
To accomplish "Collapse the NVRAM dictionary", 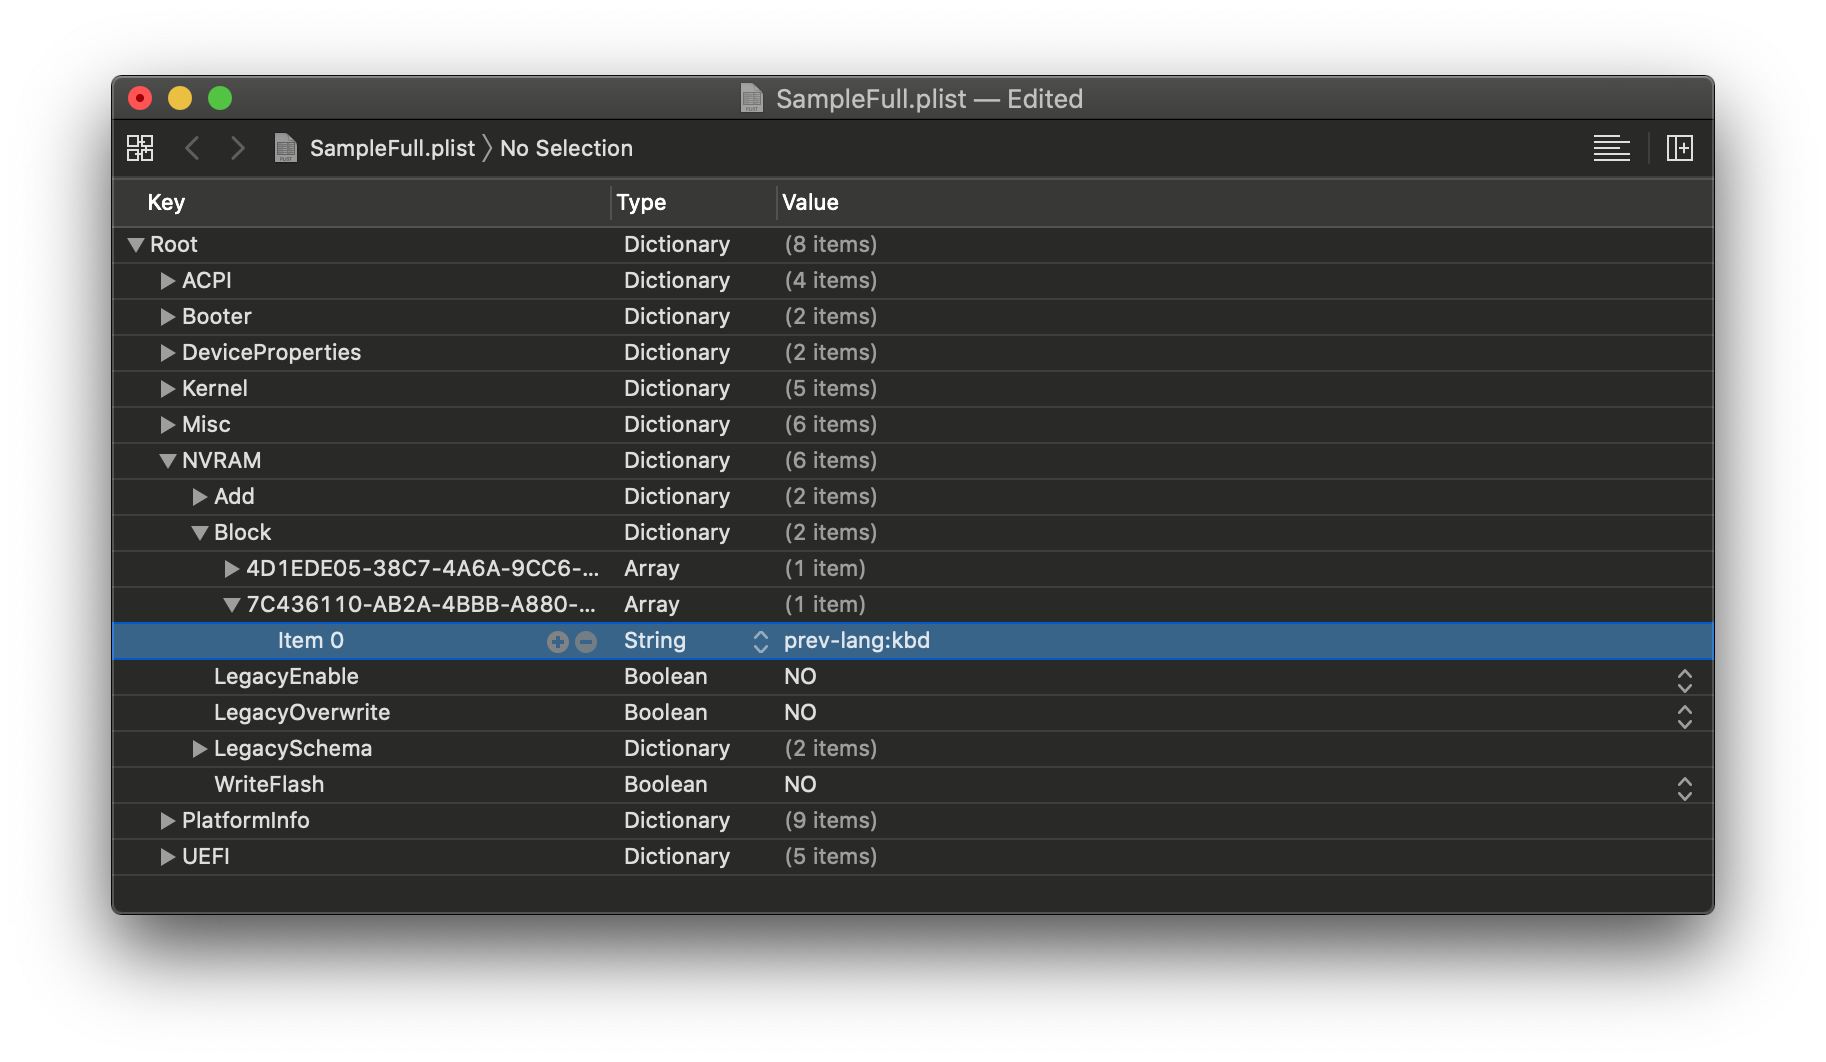I will 168,461.
